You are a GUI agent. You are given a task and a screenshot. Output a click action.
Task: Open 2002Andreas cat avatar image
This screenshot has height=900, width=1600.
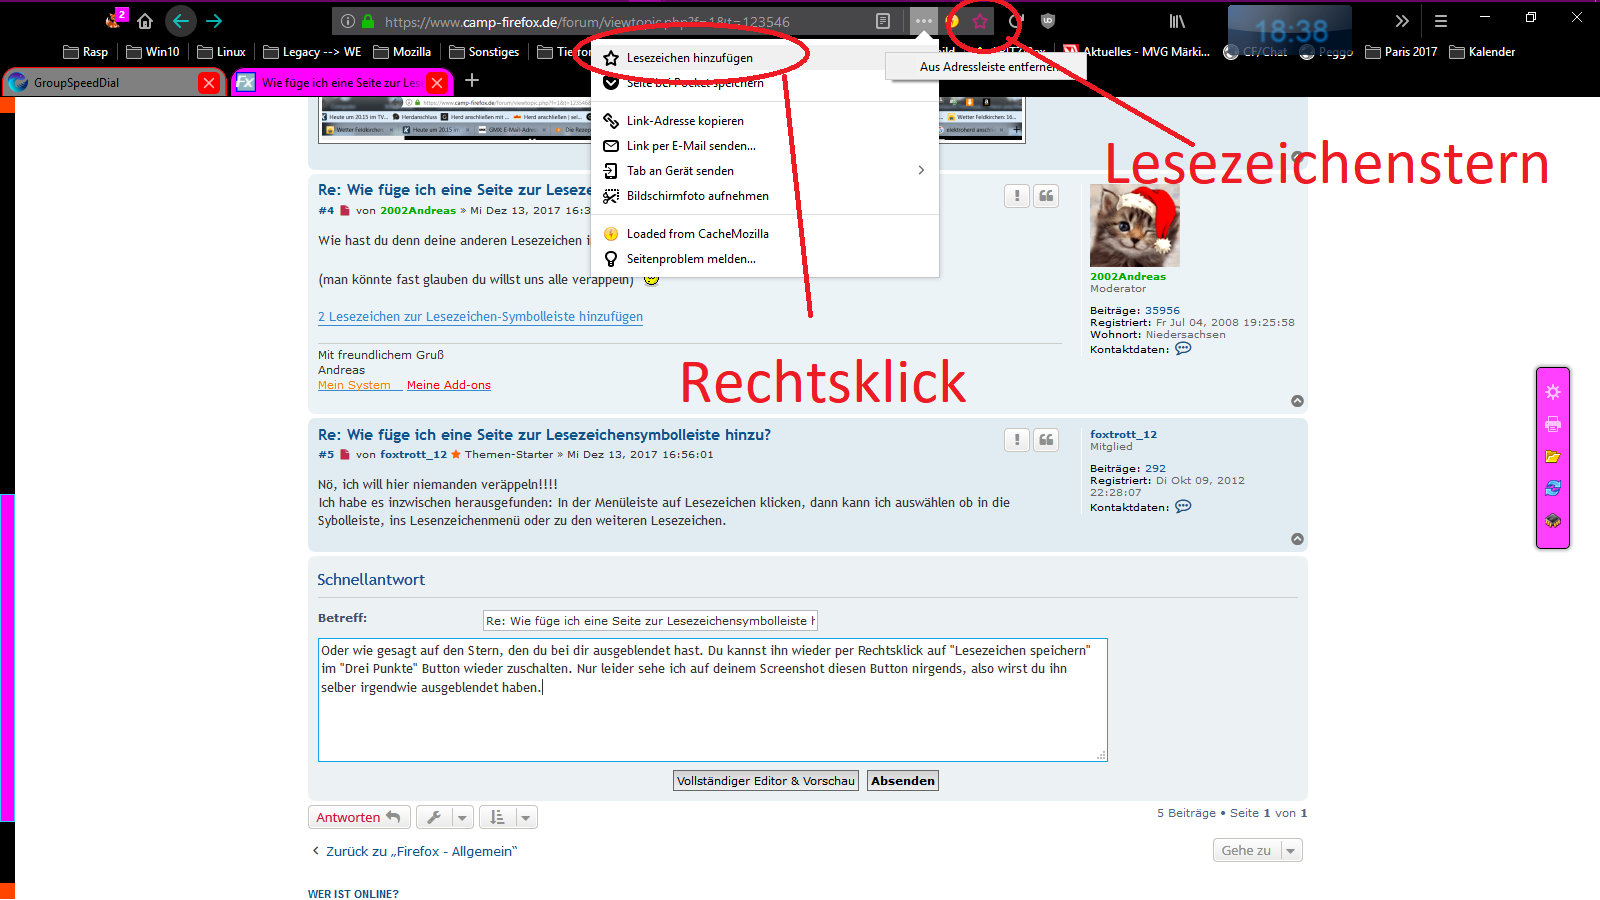[1135, 226]
